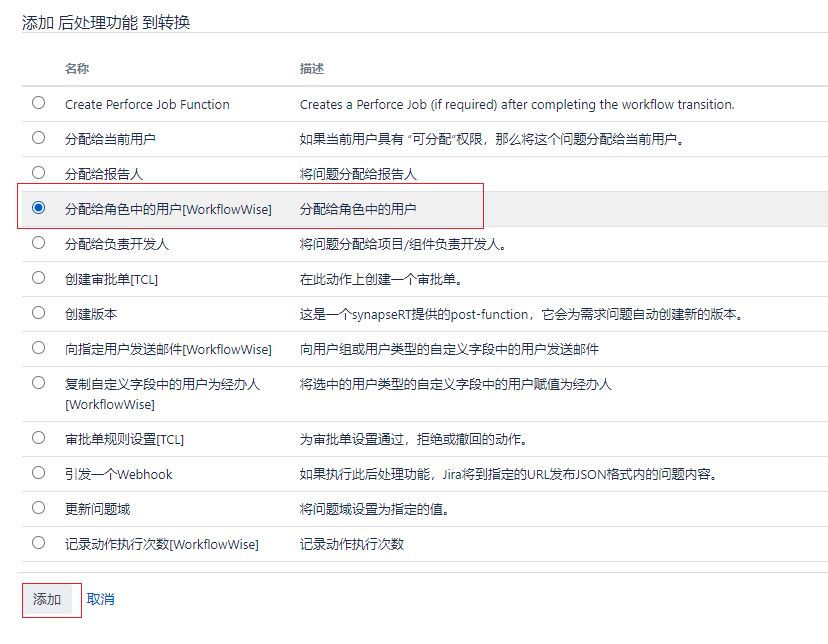Select the Create Perforce Job Function radio button
Viewport: 828px width, 644px height.
pos(38,103)
